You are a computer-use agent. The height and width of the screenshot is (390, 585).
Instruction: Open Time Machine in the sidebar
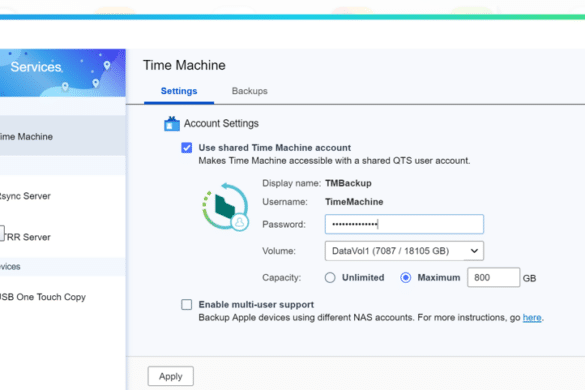63,136
